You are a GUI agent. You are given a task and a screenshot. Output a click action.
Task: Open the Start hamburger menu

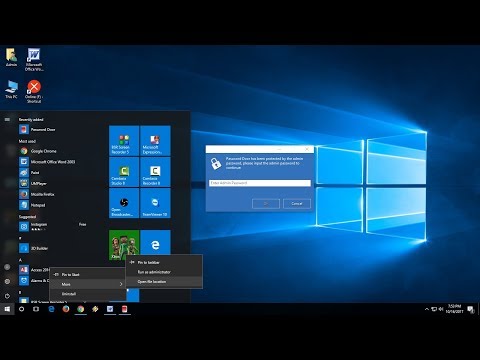point(7,119)
